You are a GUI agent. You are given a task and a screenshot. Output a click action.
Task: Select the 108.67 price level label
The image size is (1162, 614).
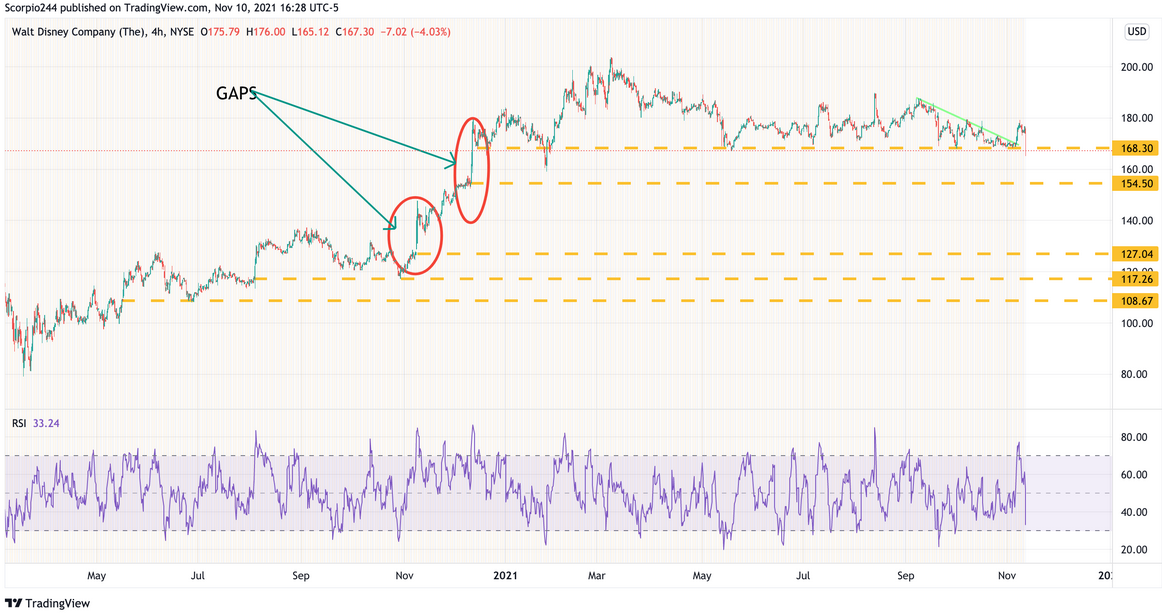tap(1135, 301)
